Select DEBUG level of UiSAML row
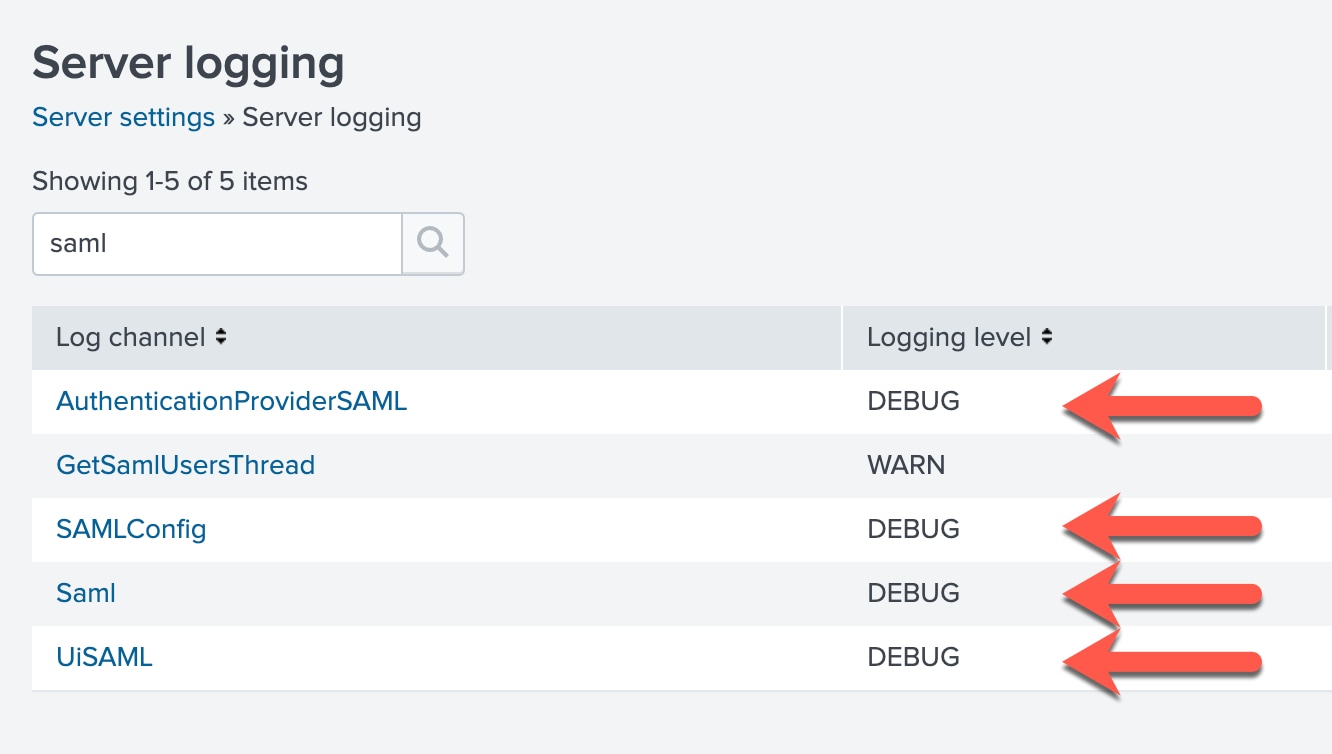Image resolution: width=1332 pixels, height=754 pixels. 914,657
